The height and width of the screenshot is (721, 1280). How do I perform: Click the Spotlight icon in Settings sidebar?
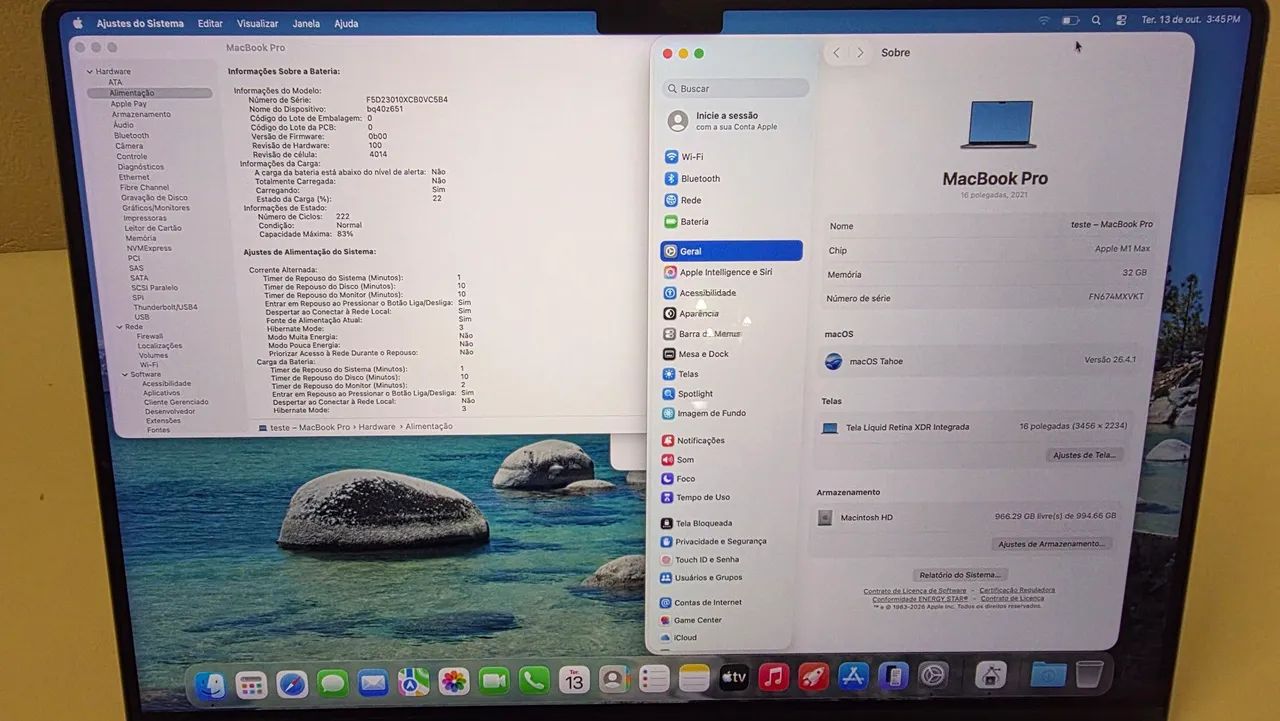669,394
